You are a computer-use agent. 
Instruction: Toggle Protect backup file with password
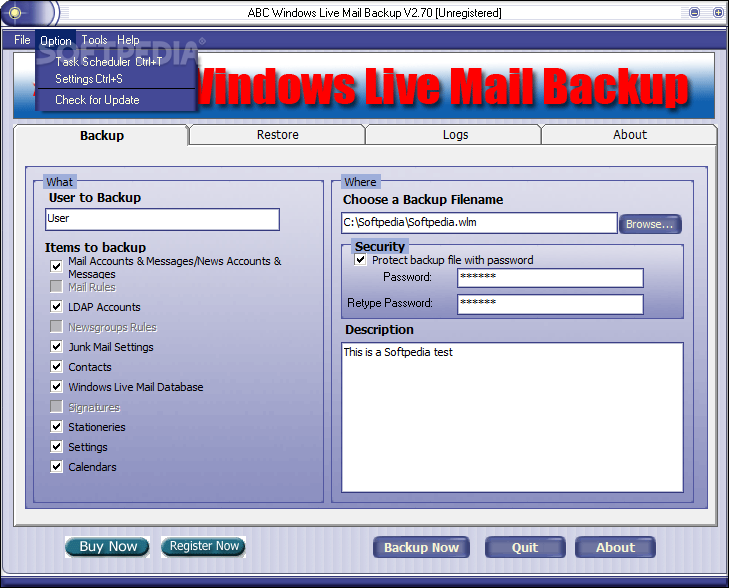click(x=360, y=259)
